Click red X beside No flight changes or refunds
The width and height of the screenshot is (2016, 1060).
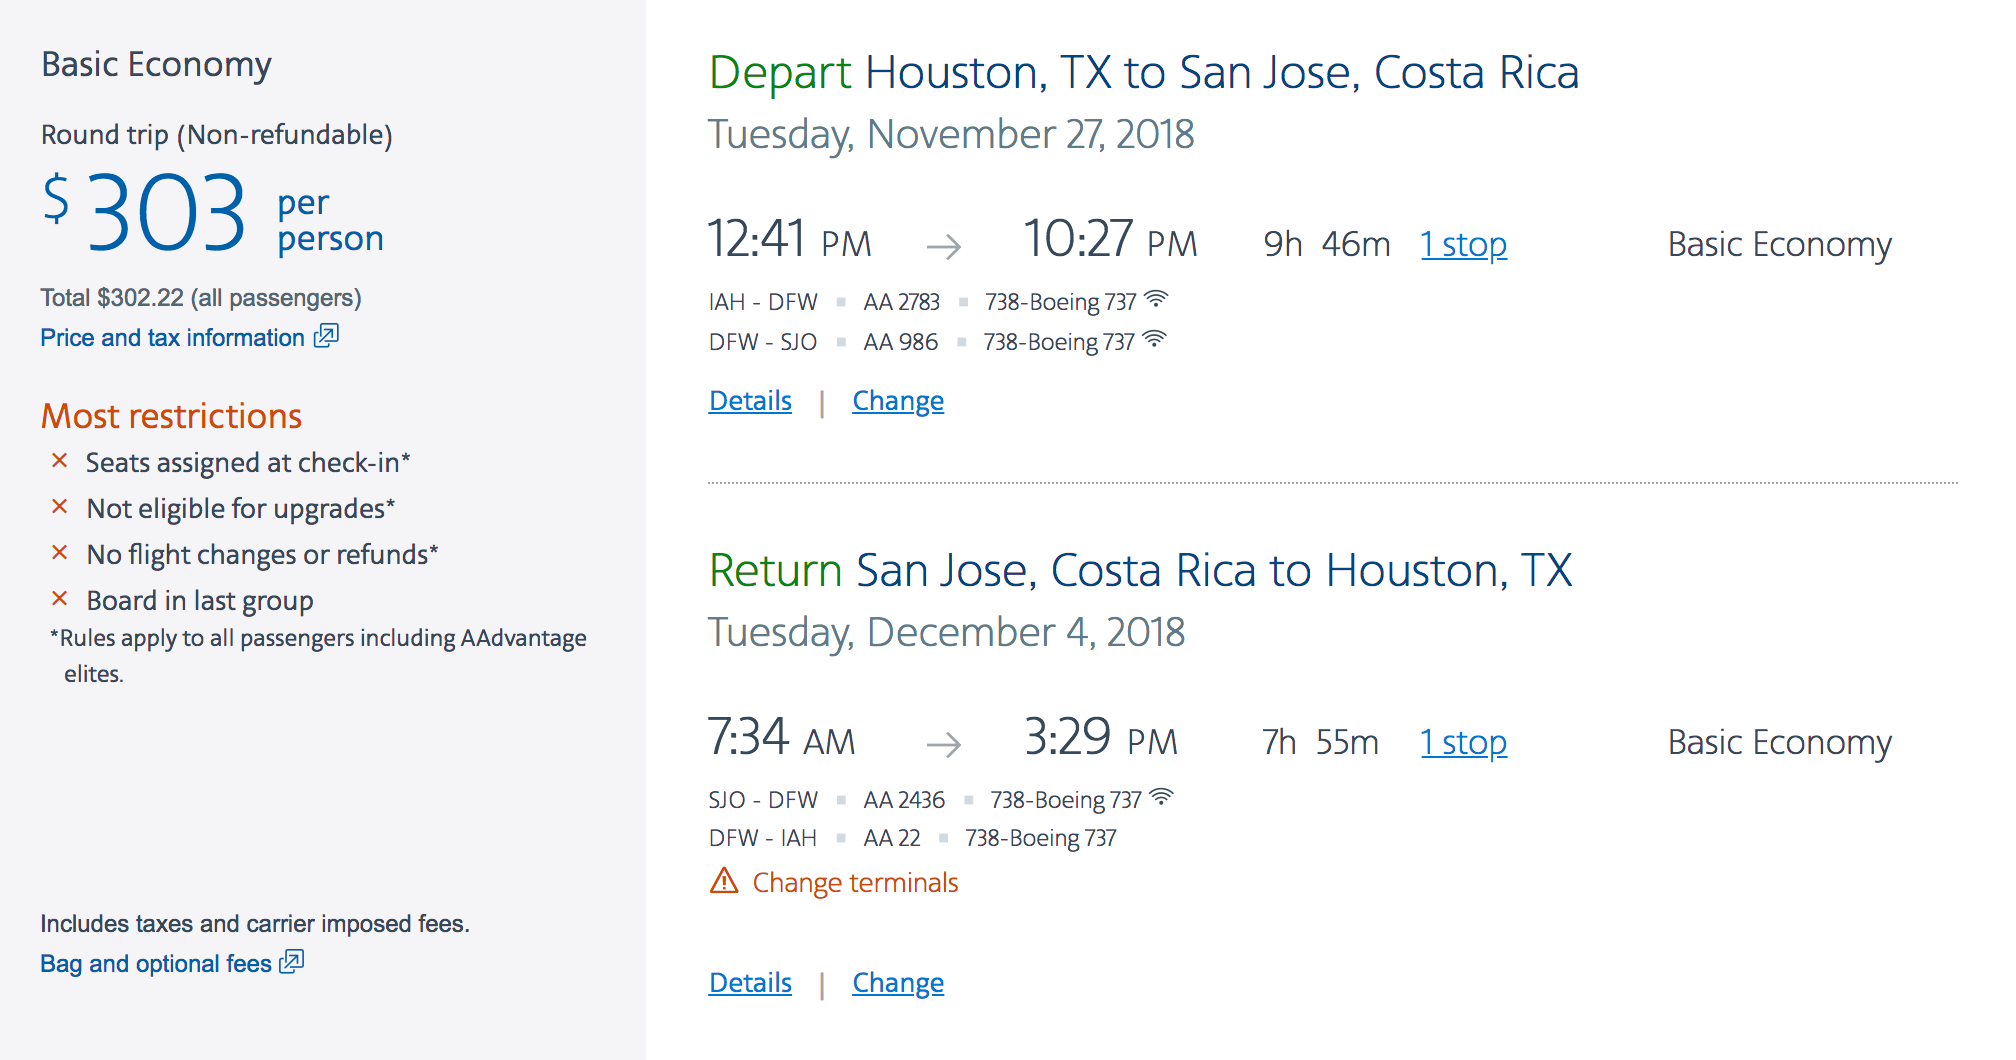[x=60, y=553]
